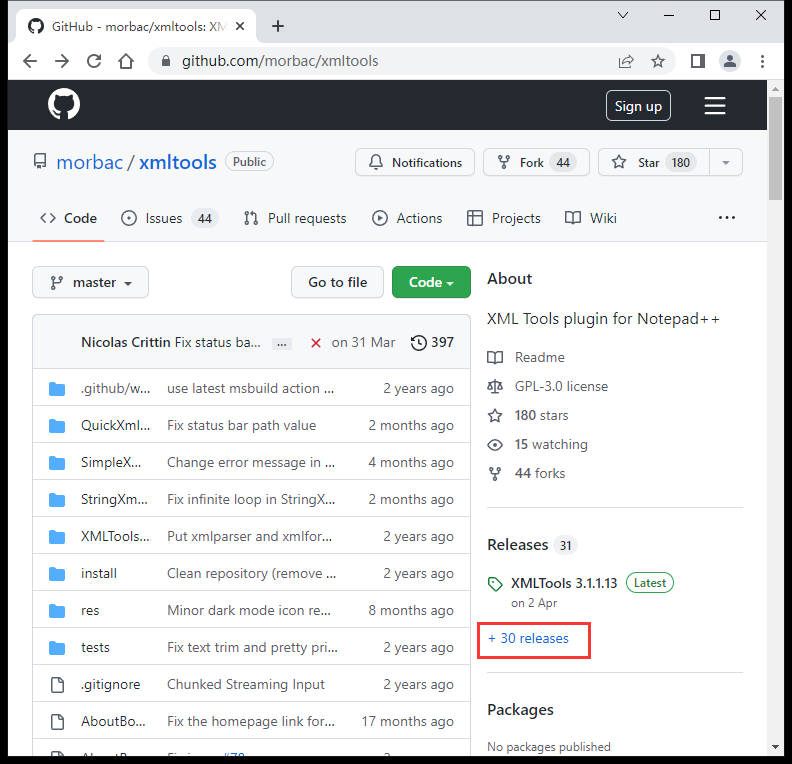Image resolution: width=792 pixels, height=764 pixels.
Task: Open commit 'Fix status bar path value'
Action: 241,425
